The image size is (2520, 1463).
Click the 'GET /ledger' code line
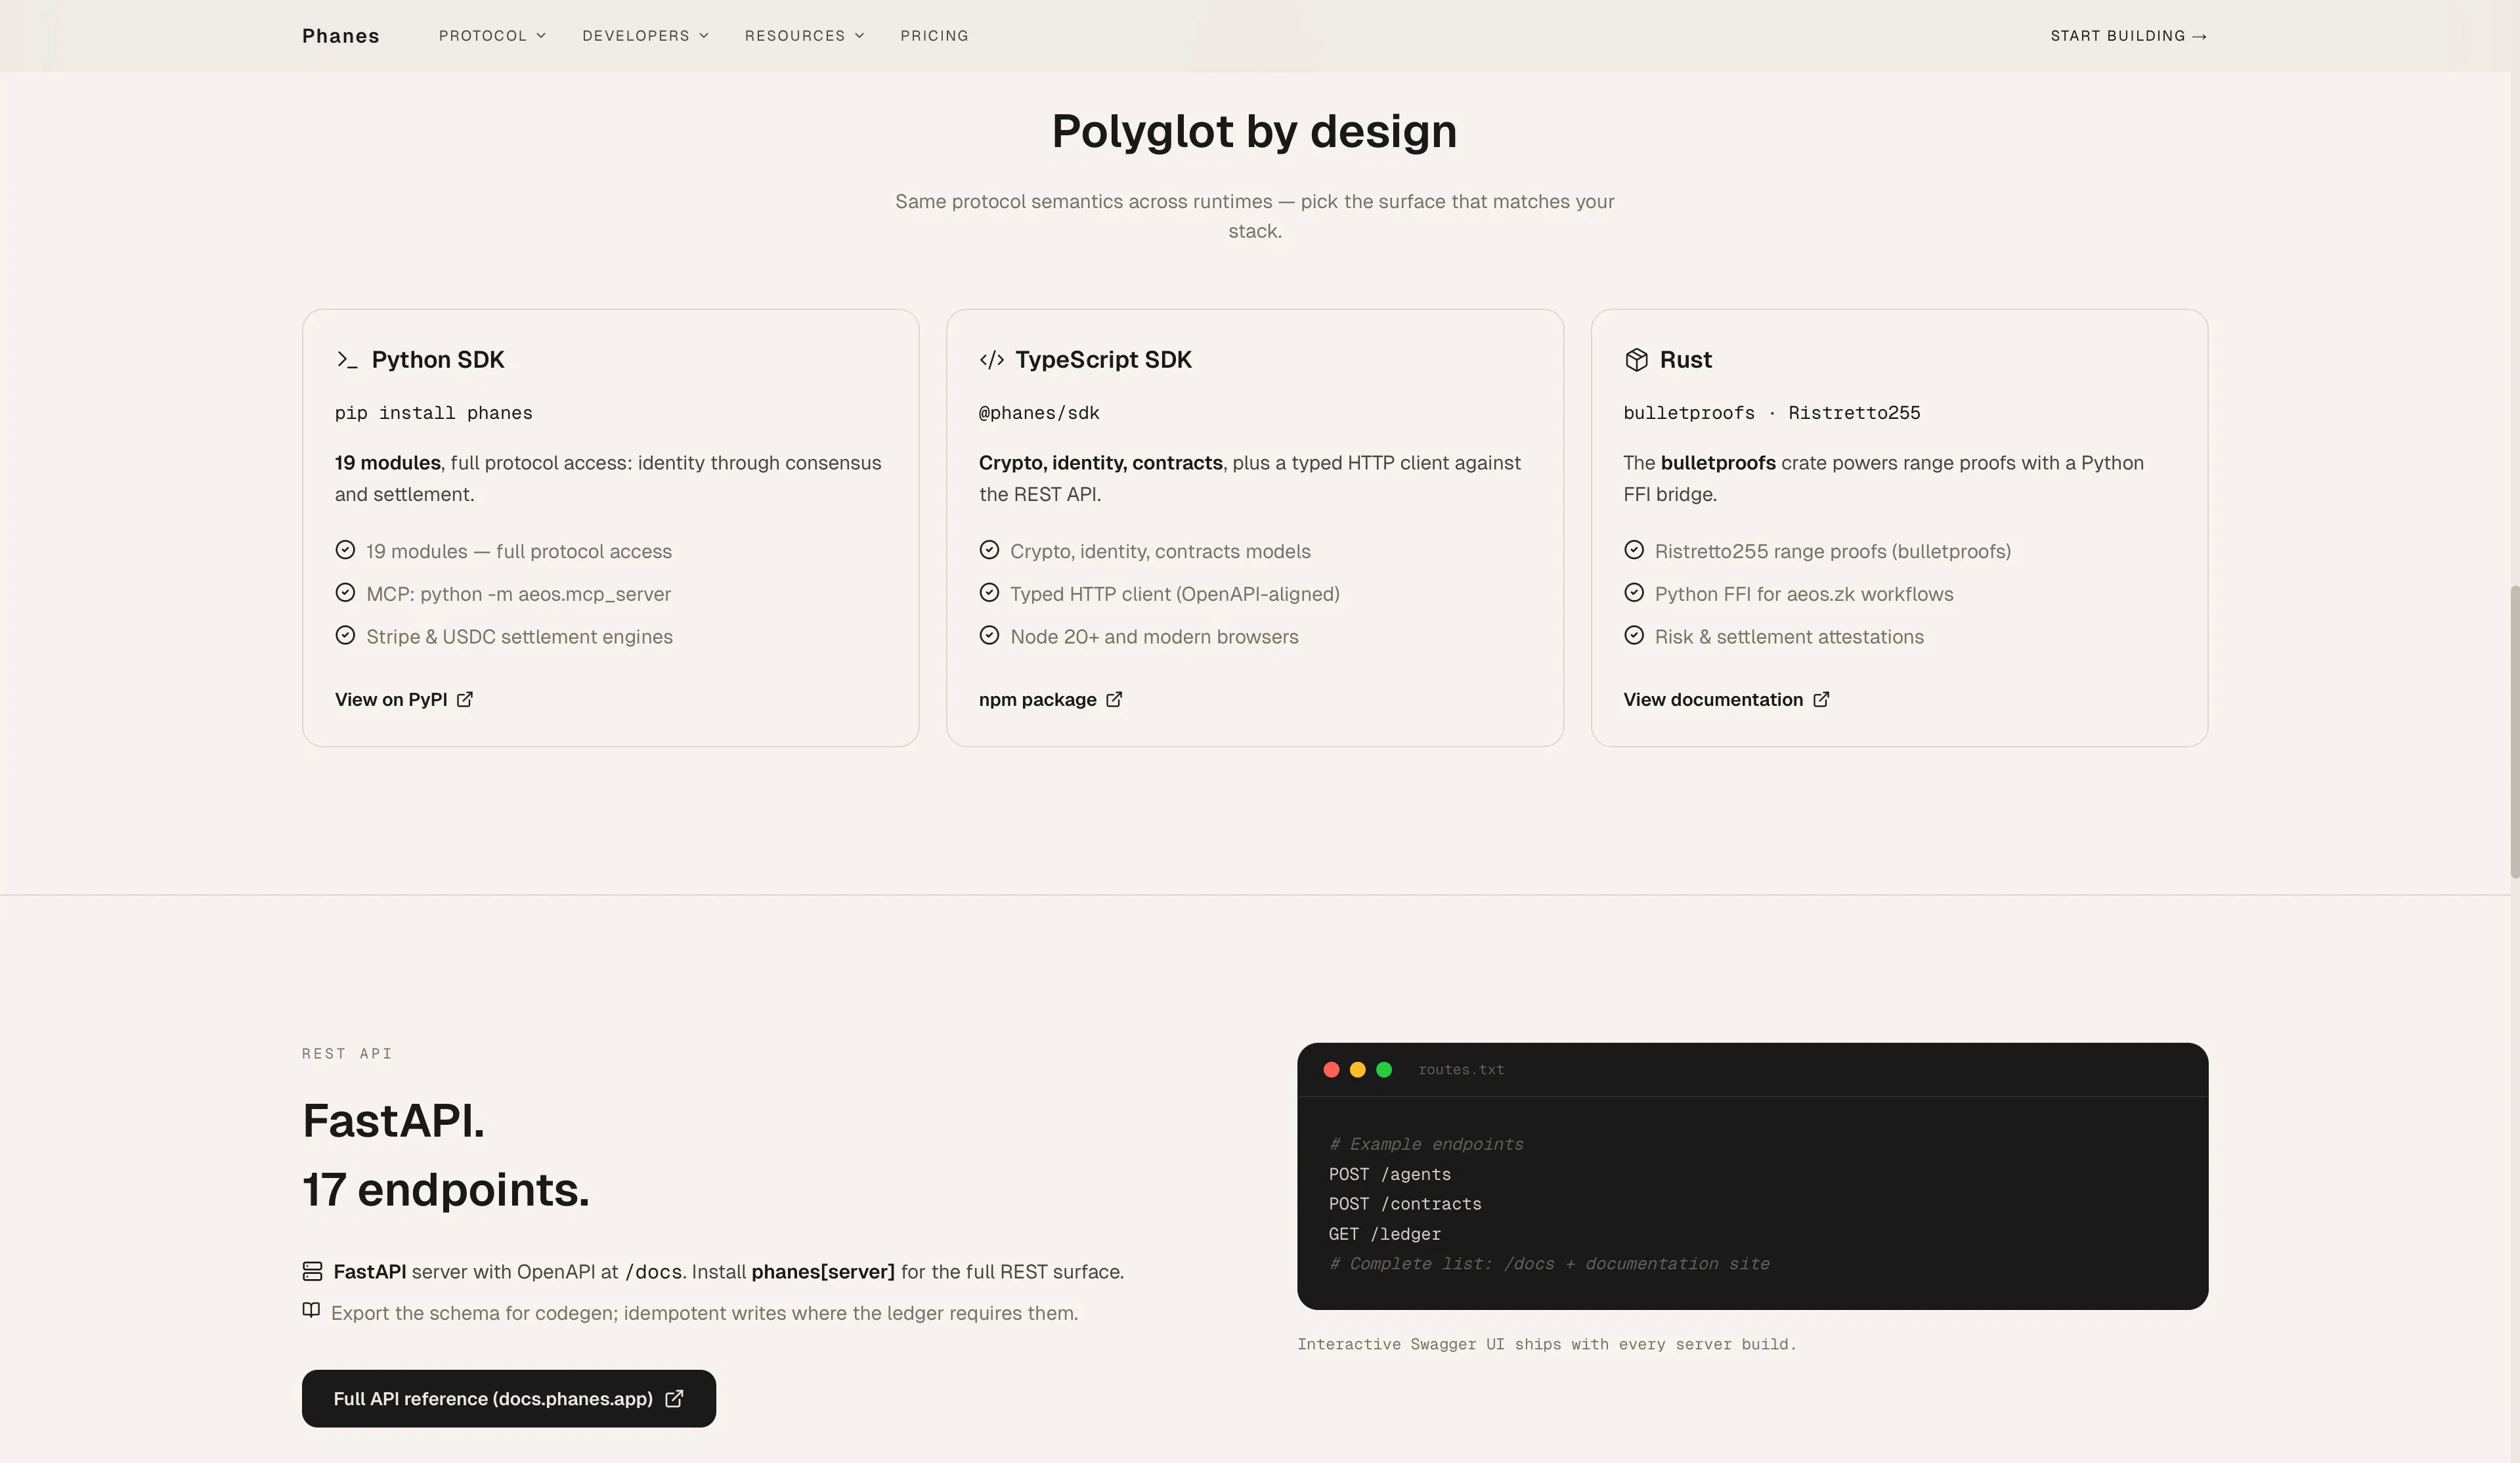pyautogui.click(x=1385, y=1234)
